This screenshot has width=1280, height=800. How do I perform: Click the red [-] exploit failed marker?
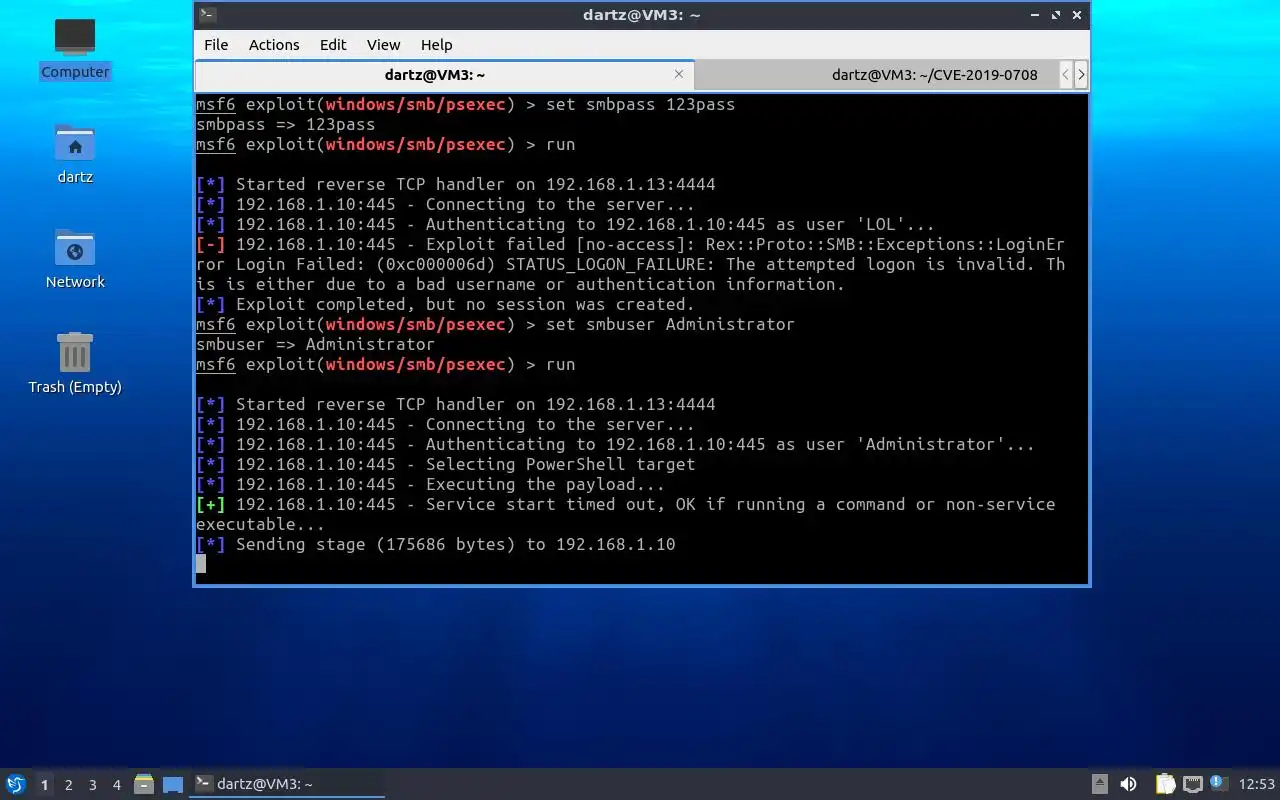tap(210, 245)
